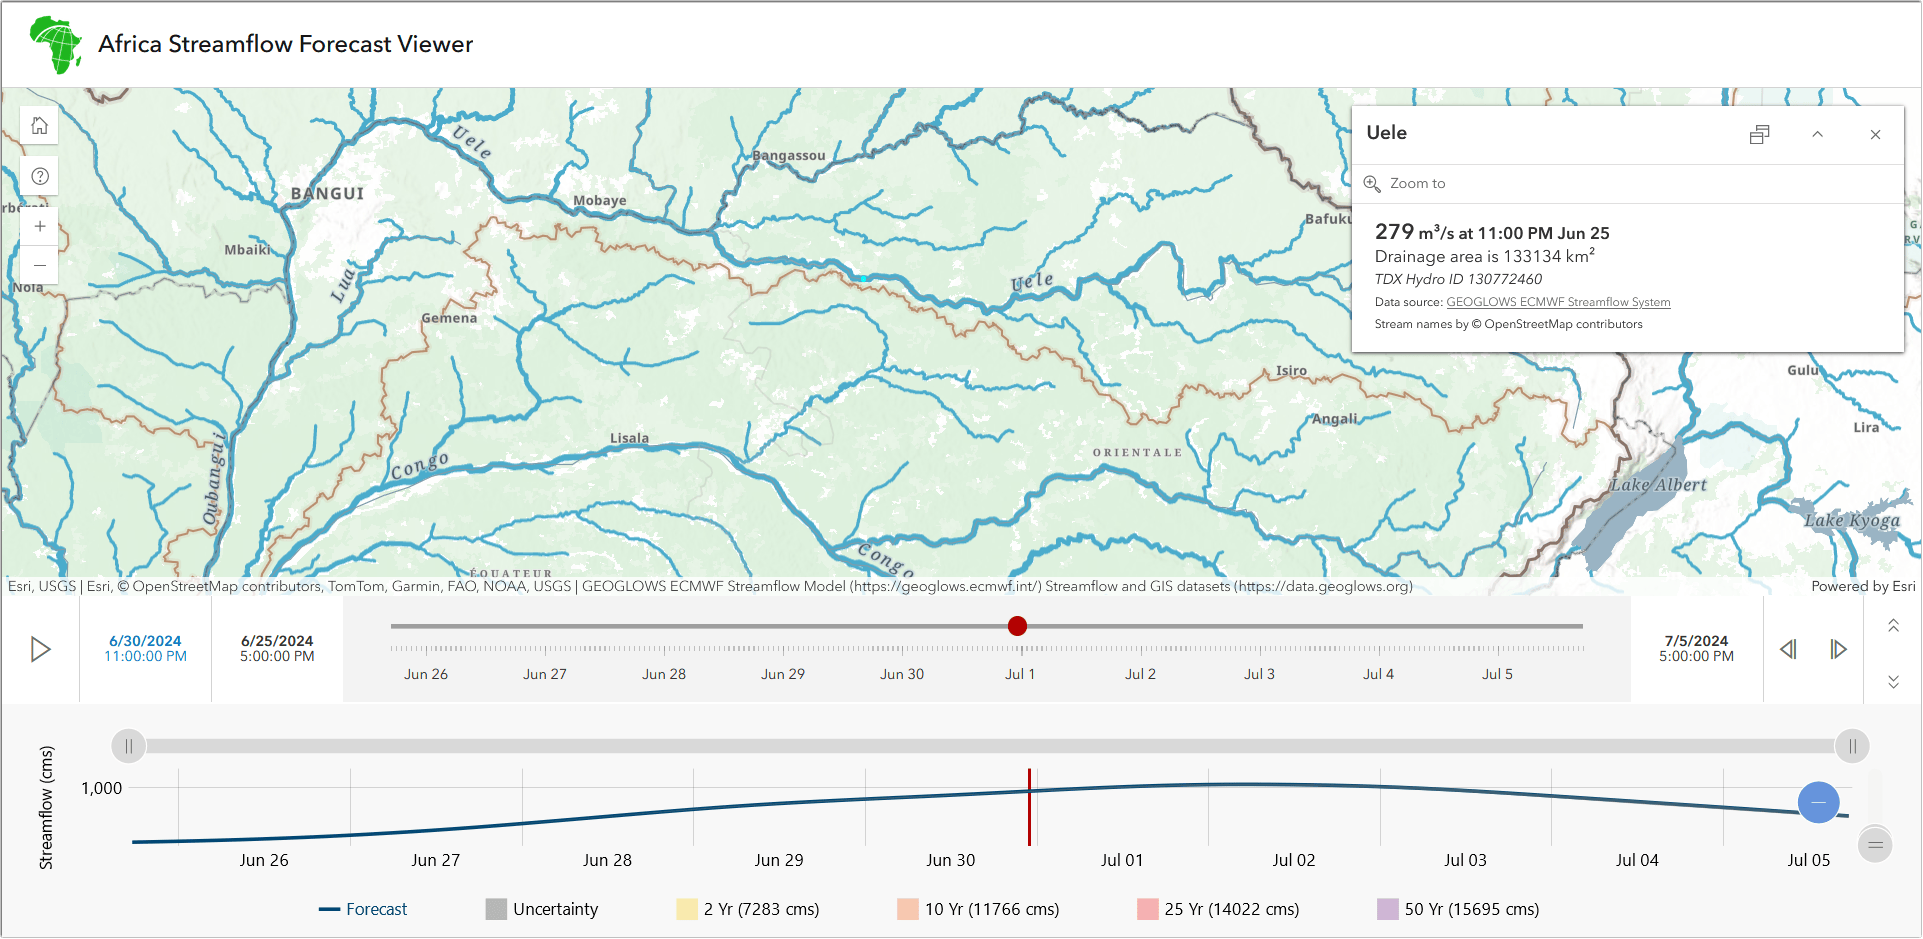Collapse the time slider with the down chevrons

(1893, 683)
